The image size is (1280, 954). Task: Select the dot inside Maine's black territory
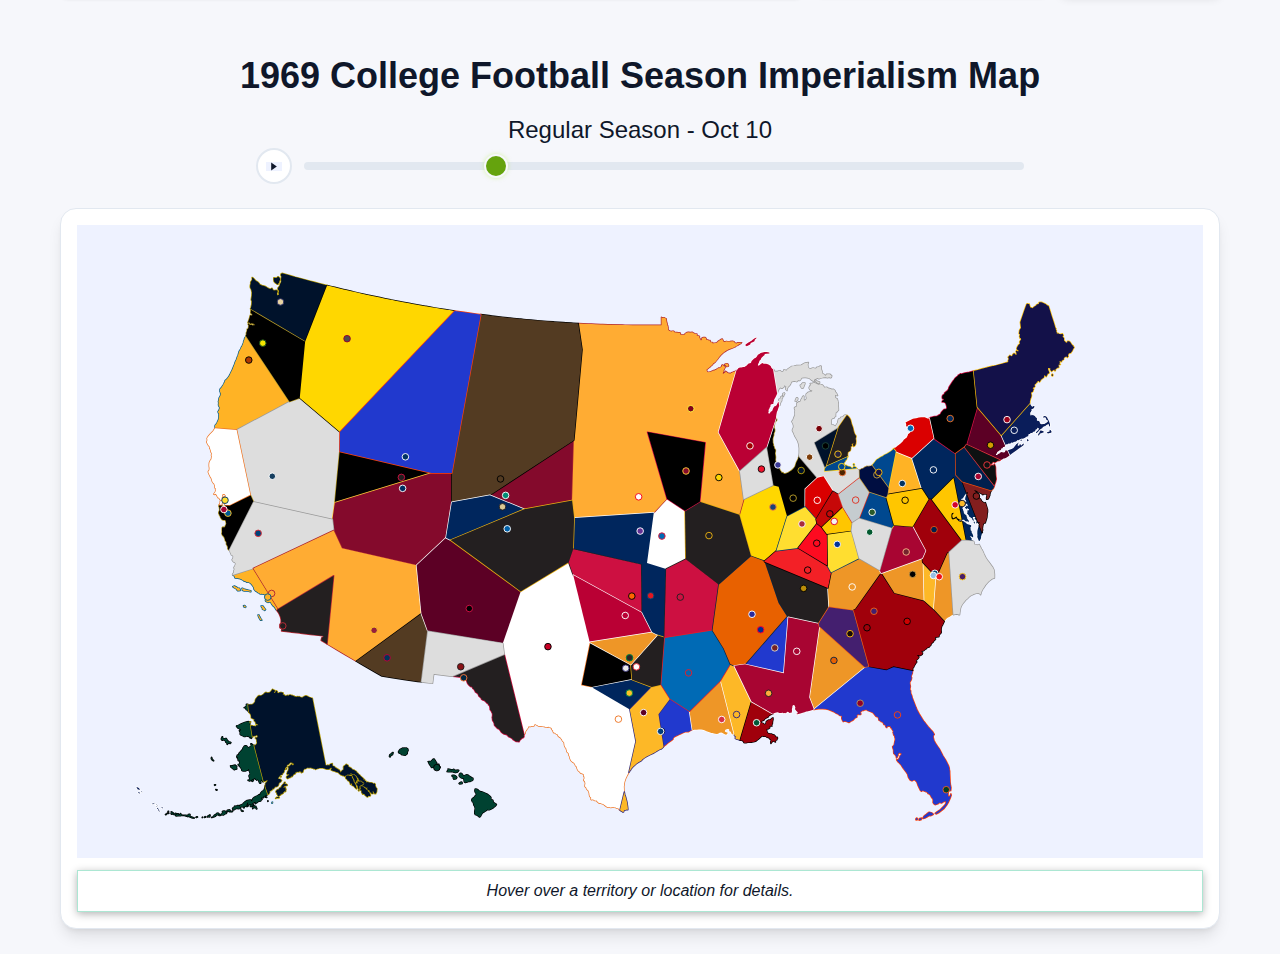click(x=950, y=418)
